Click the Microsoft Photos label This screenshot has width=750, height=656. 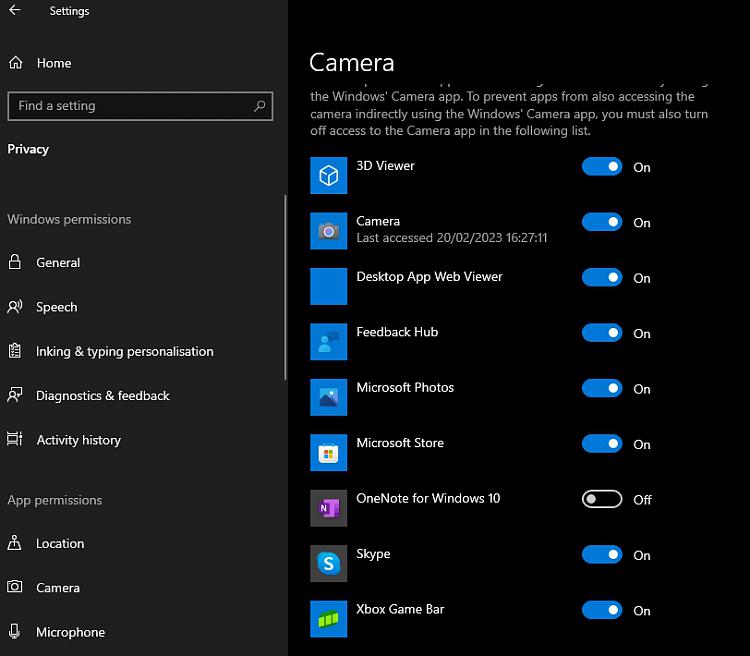click(405, 388)
